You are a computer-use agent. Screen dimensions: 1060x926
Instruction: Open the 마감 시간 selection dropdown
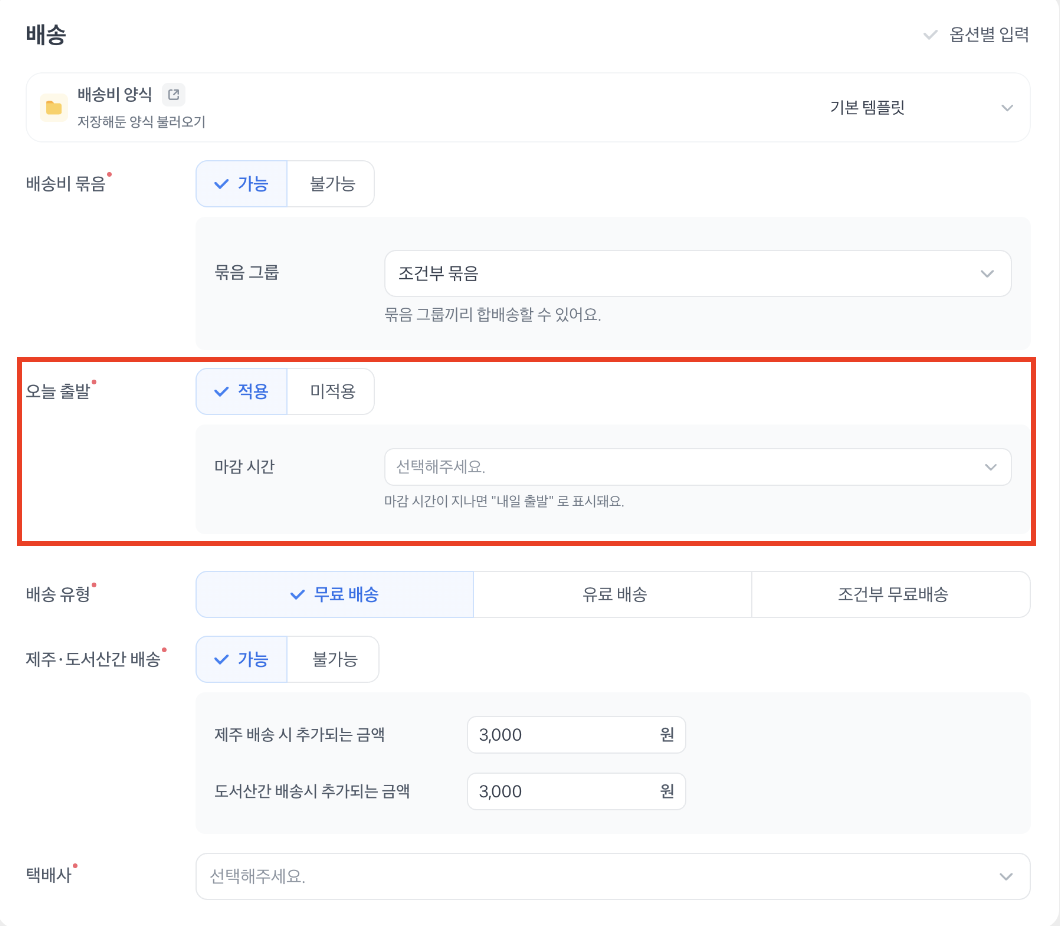point(697,467)
